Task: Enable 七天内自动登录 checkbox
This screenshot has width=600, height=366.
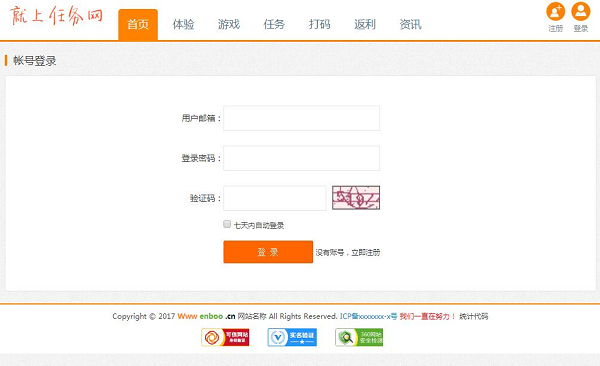Action: point(227,224)
